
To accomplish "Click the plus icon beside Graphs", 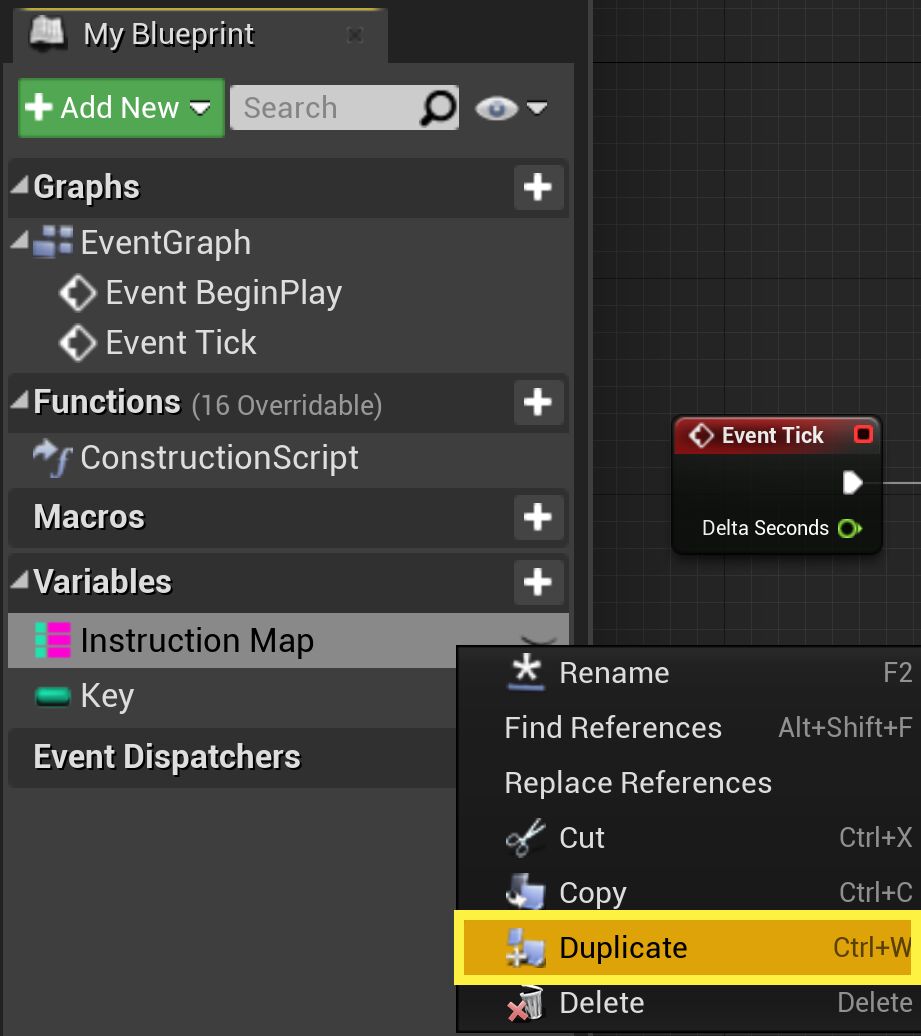I will 538,187.
